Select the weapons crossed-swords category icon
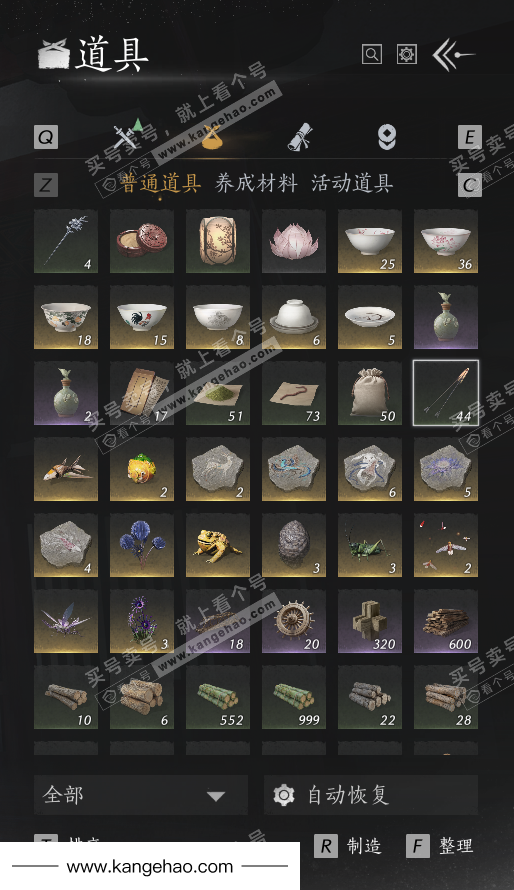Screen dimensions: 514x890 pyautogui.click(x=128, y=135)
